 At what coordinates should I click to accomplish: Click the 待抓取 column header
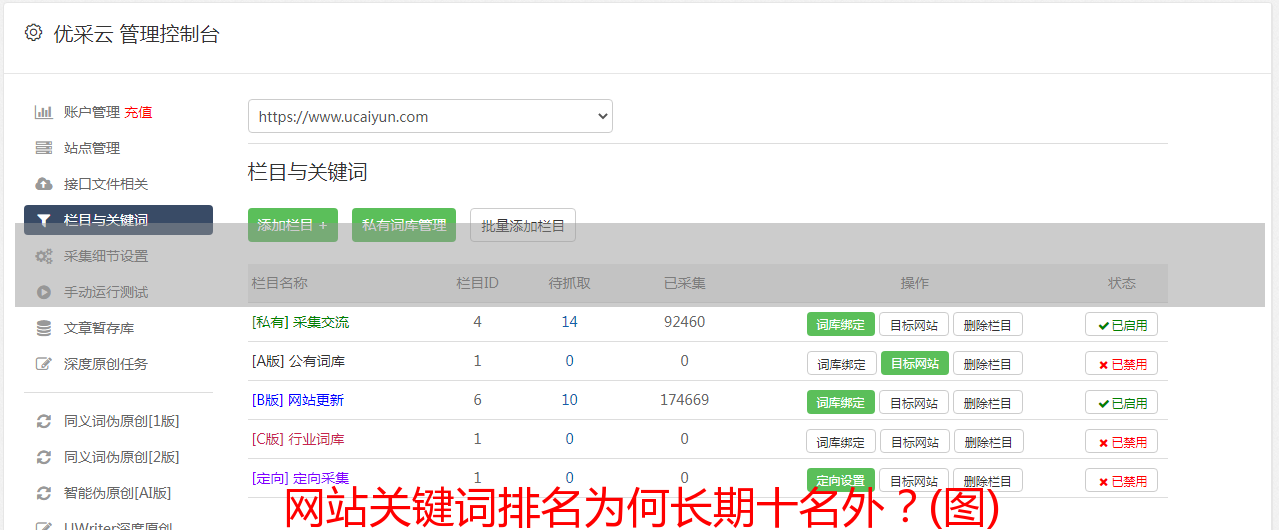570,283
